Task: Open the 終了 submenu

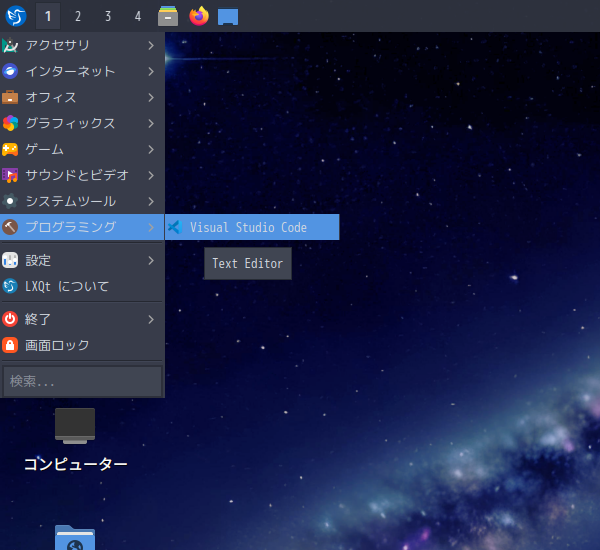Action: (82, 319)
